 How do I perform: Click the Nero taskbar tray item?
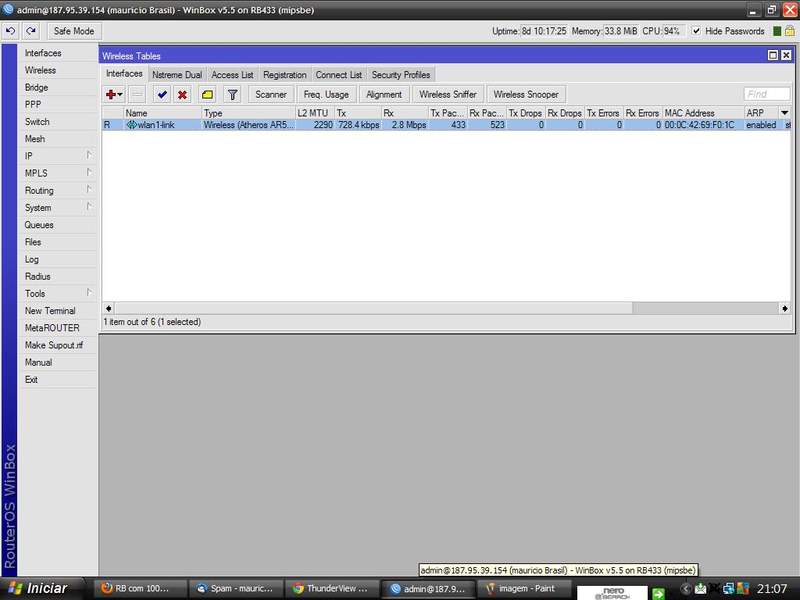612,592
